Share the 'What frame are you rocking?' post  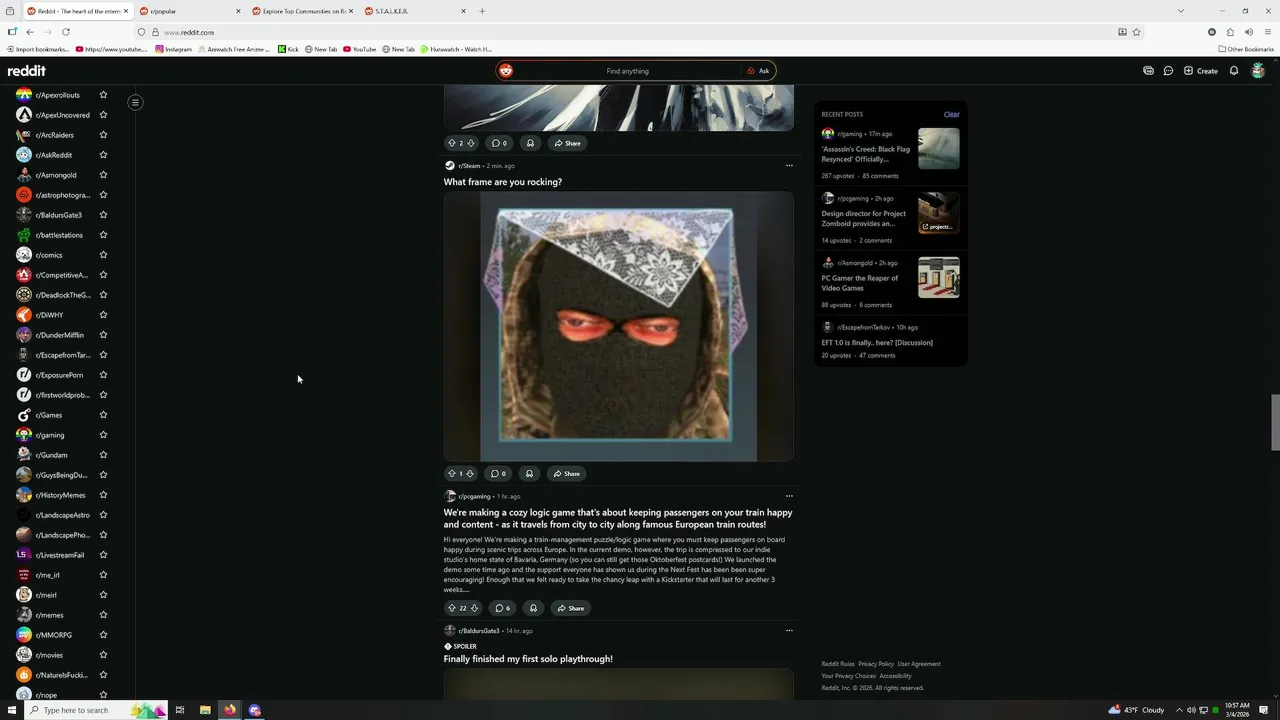567,474
